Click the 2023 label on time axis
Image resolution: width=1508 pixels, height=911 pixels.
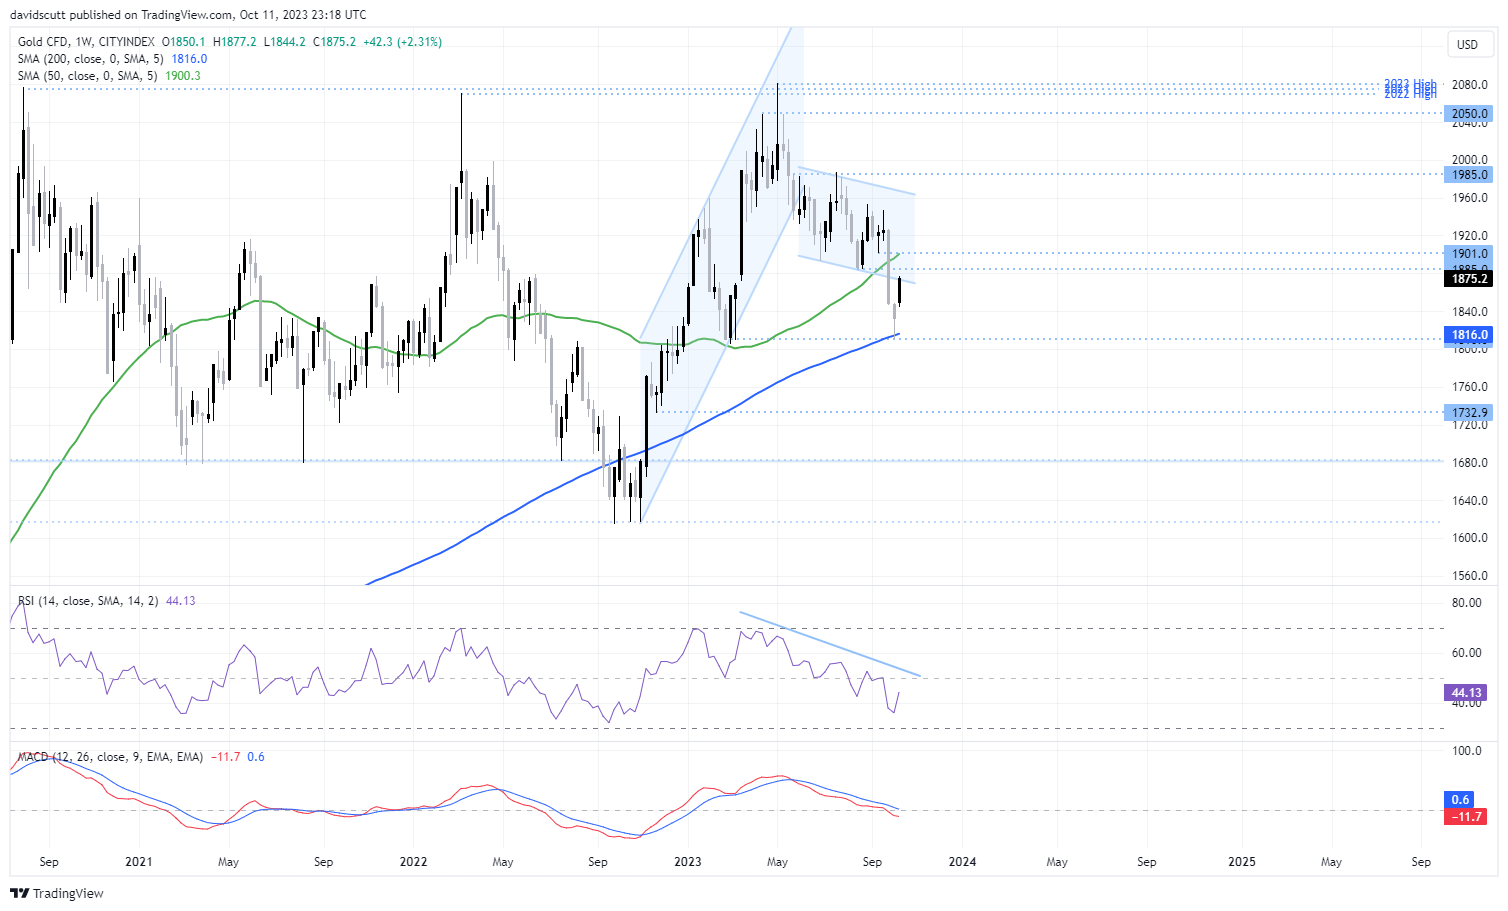coord(688,862)
